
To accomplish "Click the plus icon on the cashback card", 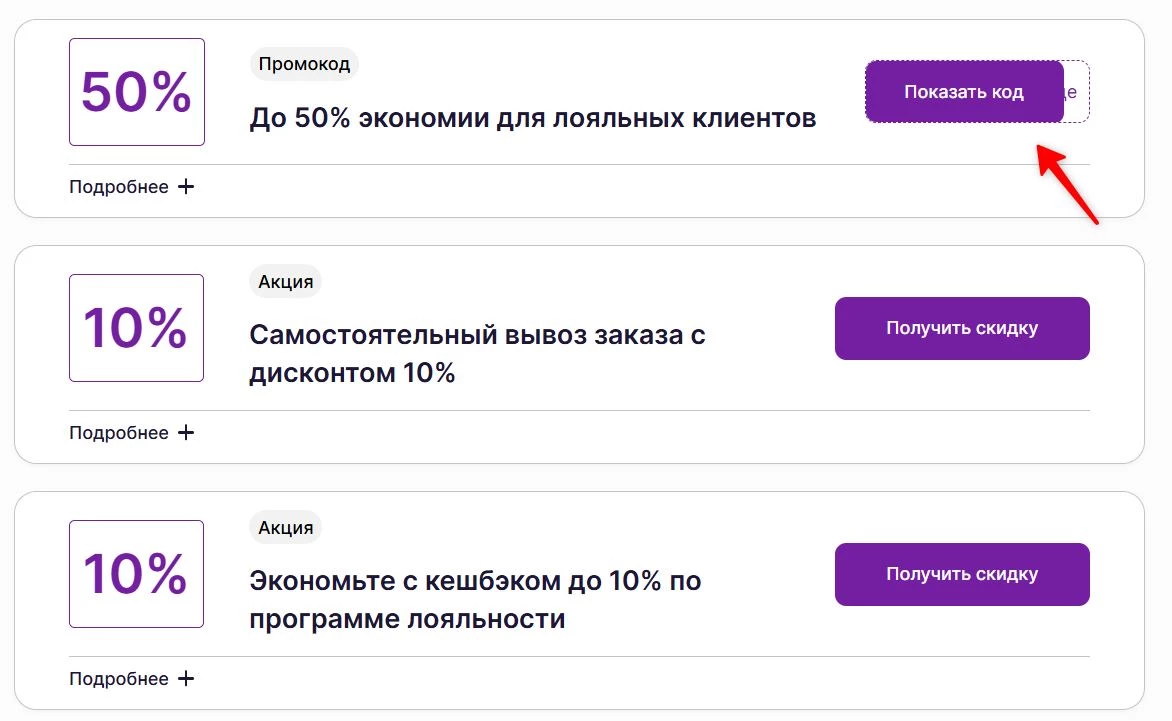I will click(x=187, y=678).
